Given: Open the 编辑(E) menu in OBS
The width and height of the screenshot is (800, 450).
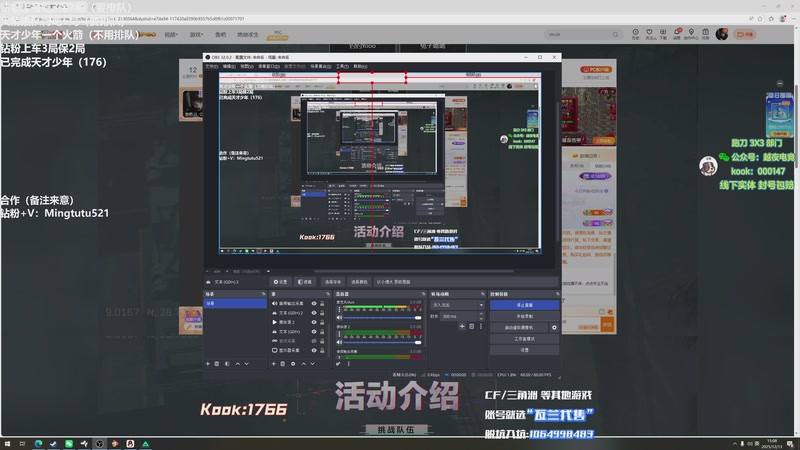Looking at the screenshot, I should (x=229, y=66).
